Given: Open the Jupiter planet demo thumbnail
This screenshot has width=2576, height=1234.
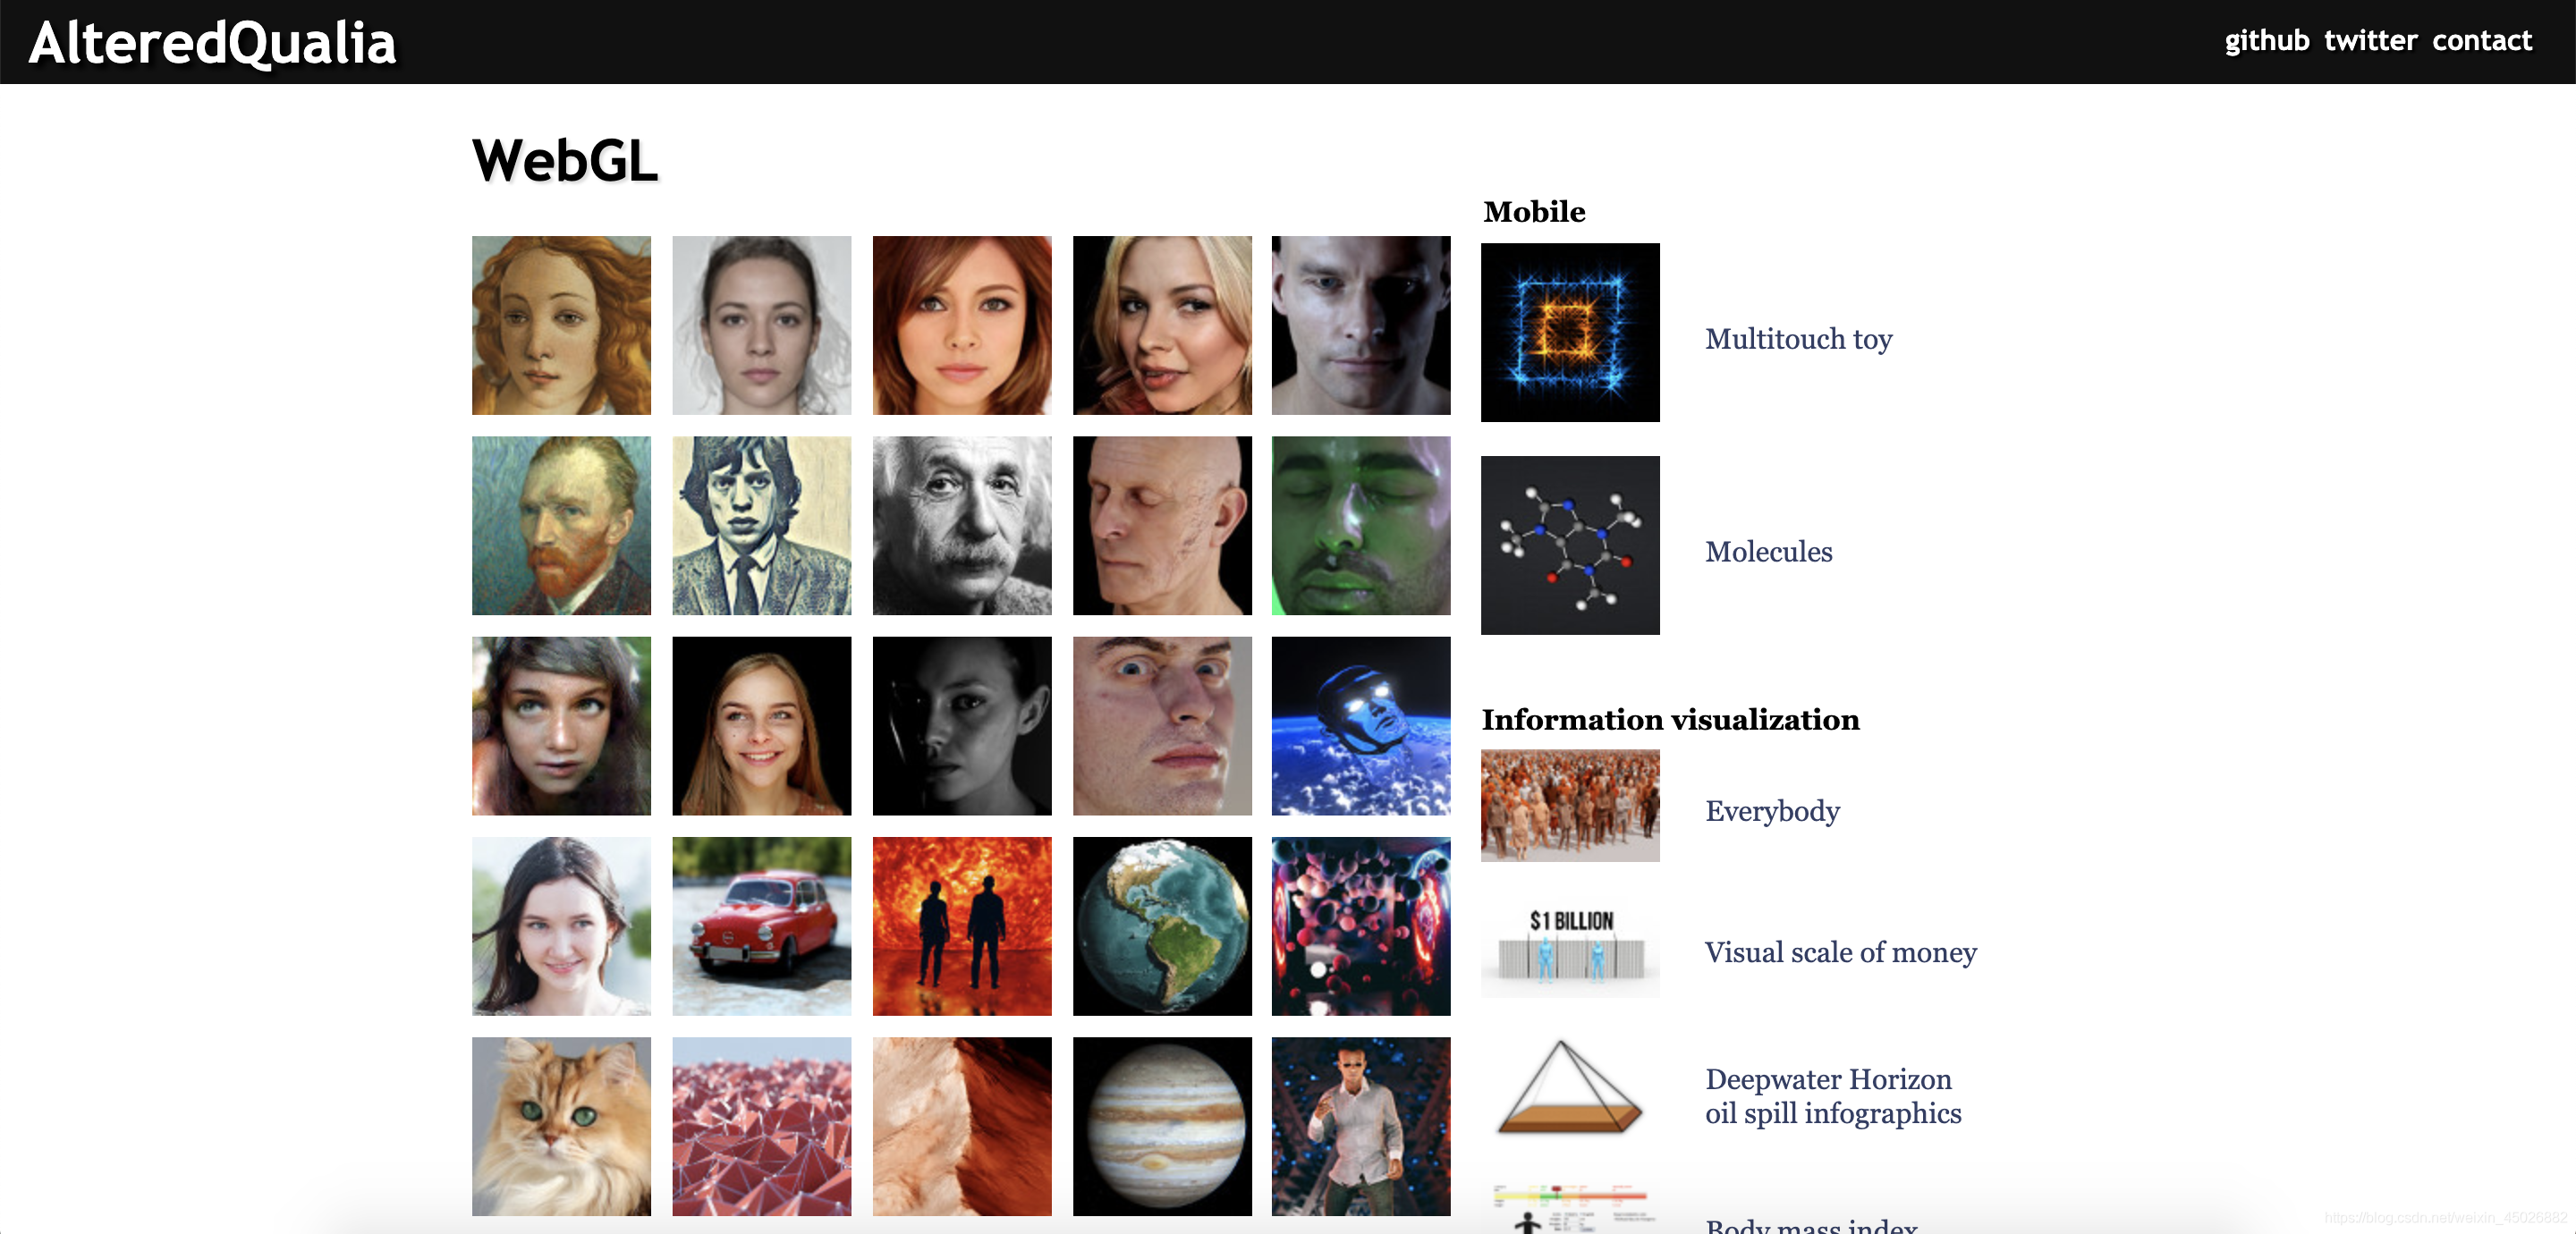Looking at the screenshot, I should [x=1162, y=1126].
